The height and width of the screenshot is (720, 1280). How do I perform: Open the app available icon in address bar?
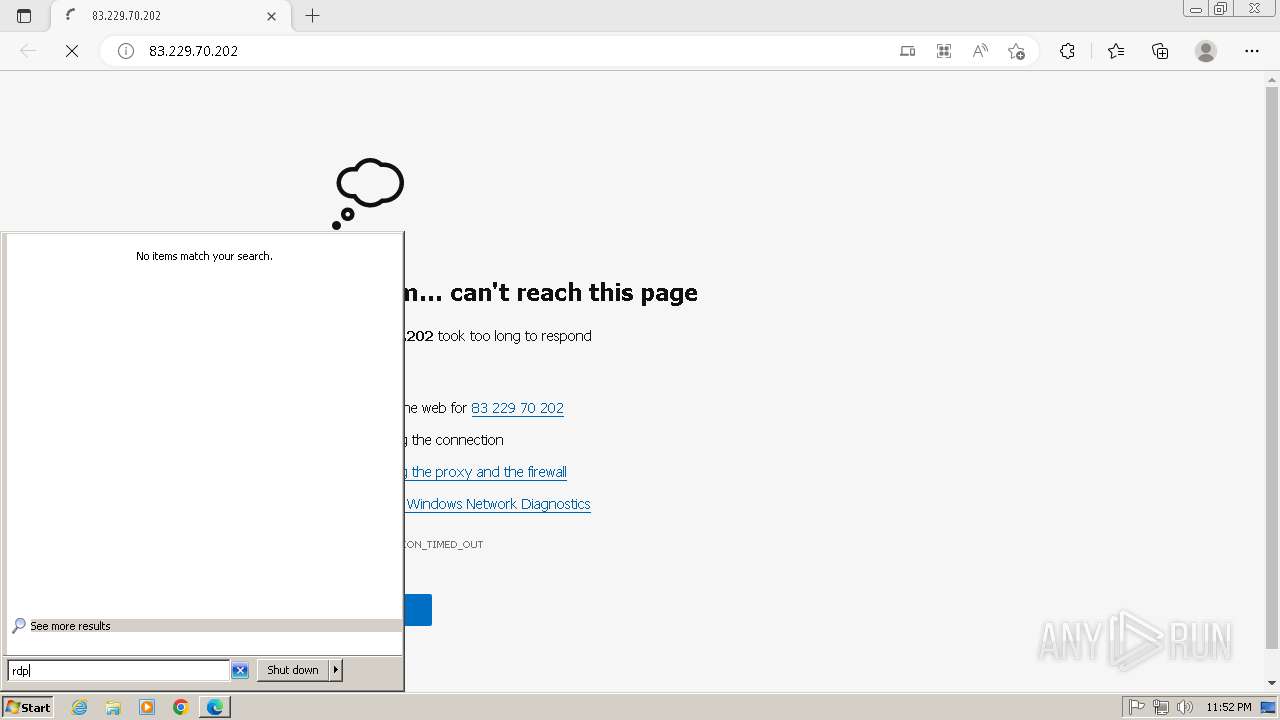click(x=907, y=51)
